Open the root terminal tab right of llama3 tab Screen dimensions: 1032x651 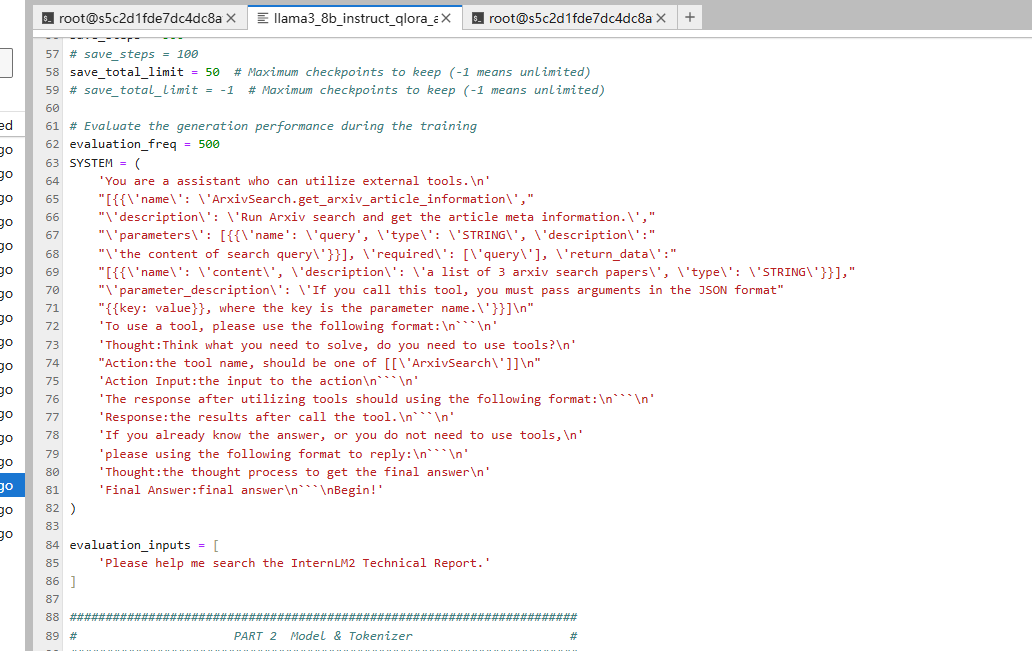(570, 18)
